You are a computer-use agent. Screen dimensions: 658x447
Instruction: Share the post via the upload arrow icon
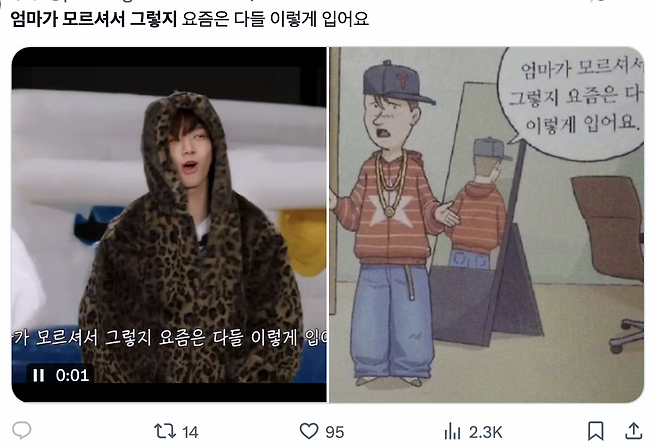(x=634, y=431)
